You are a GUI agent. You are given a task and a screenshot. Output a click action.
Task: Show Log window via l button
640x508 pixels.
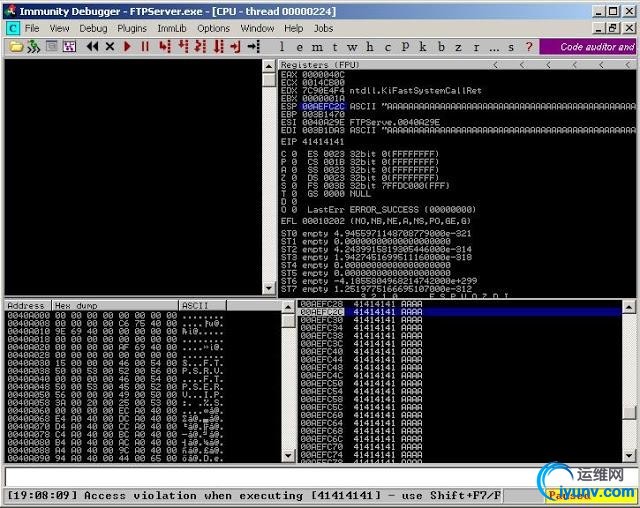click(282, 47)
